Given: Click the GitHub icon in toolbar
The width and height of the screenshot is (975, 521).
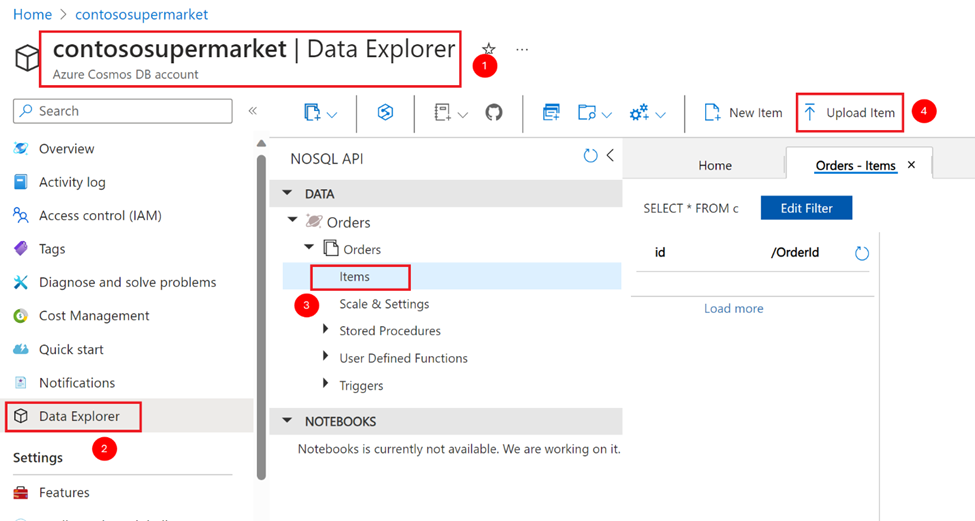Looking at the screenshot, I should 494,113.
